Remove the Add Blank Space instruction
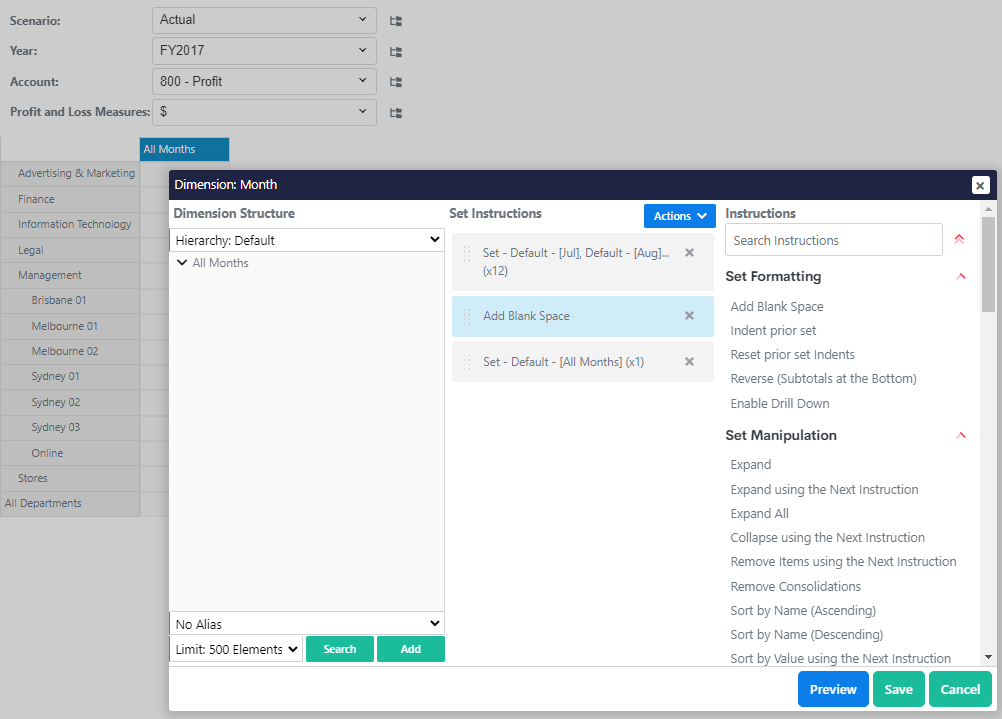This screenshot has width=1002, height=719. point(689,316)
